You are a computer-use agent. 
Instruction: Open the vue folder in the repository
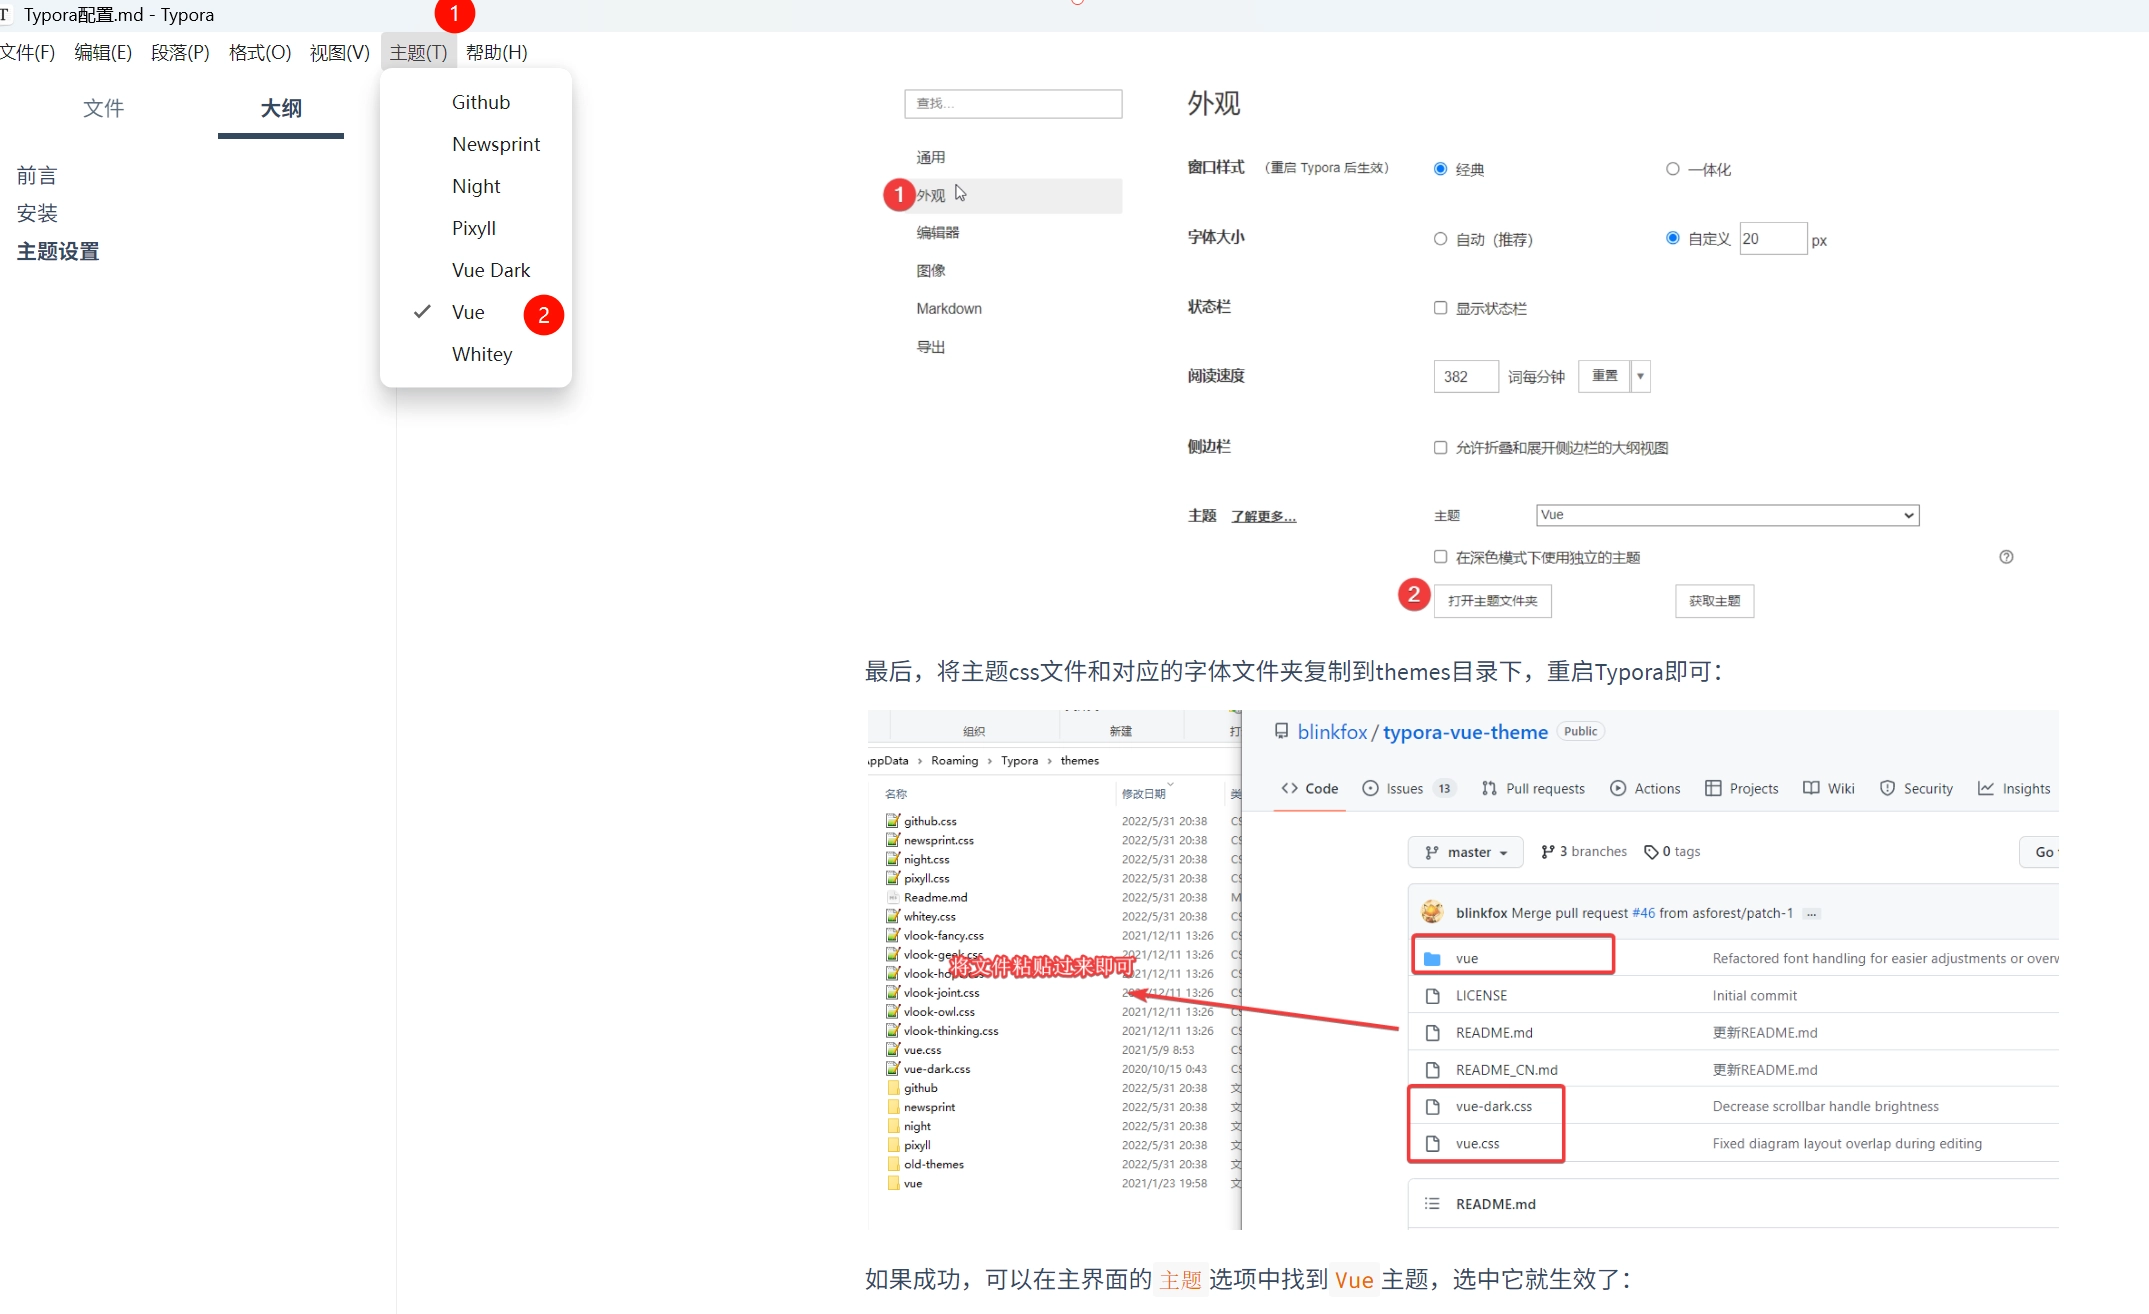pos(1467,958)
